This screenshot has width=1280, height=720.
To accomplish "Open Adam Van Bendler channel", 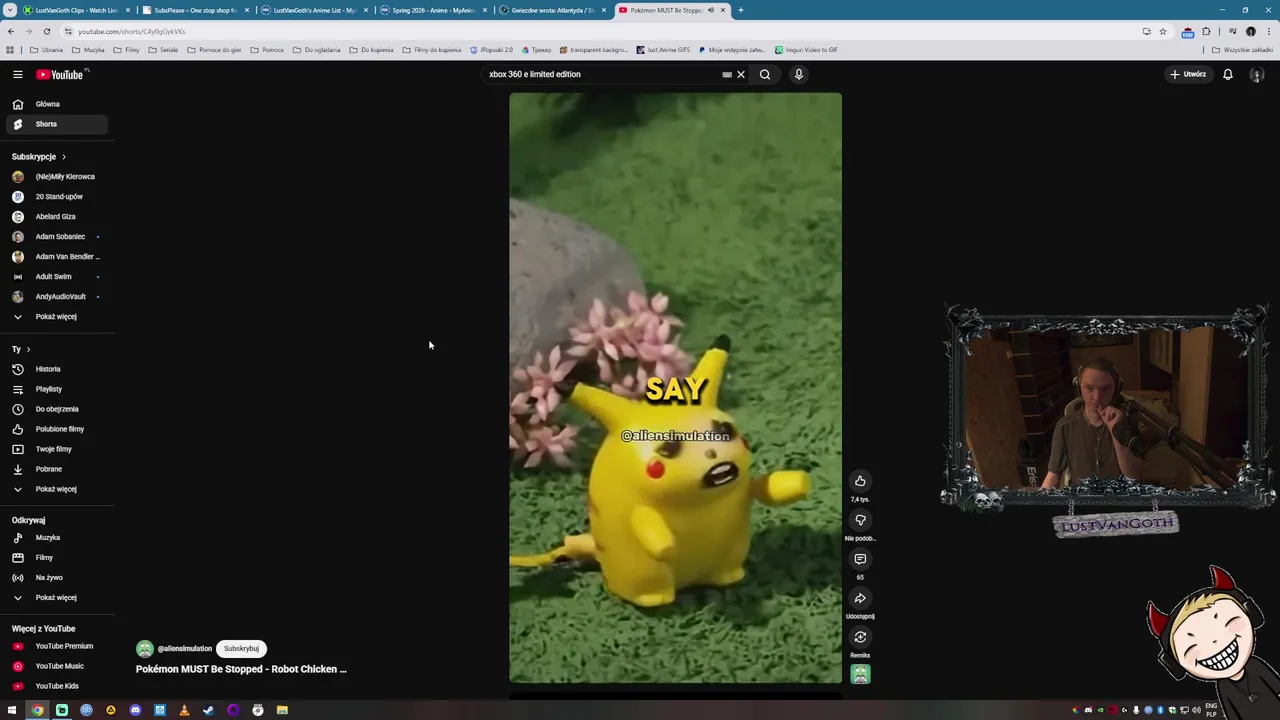I will coord(55,256).
